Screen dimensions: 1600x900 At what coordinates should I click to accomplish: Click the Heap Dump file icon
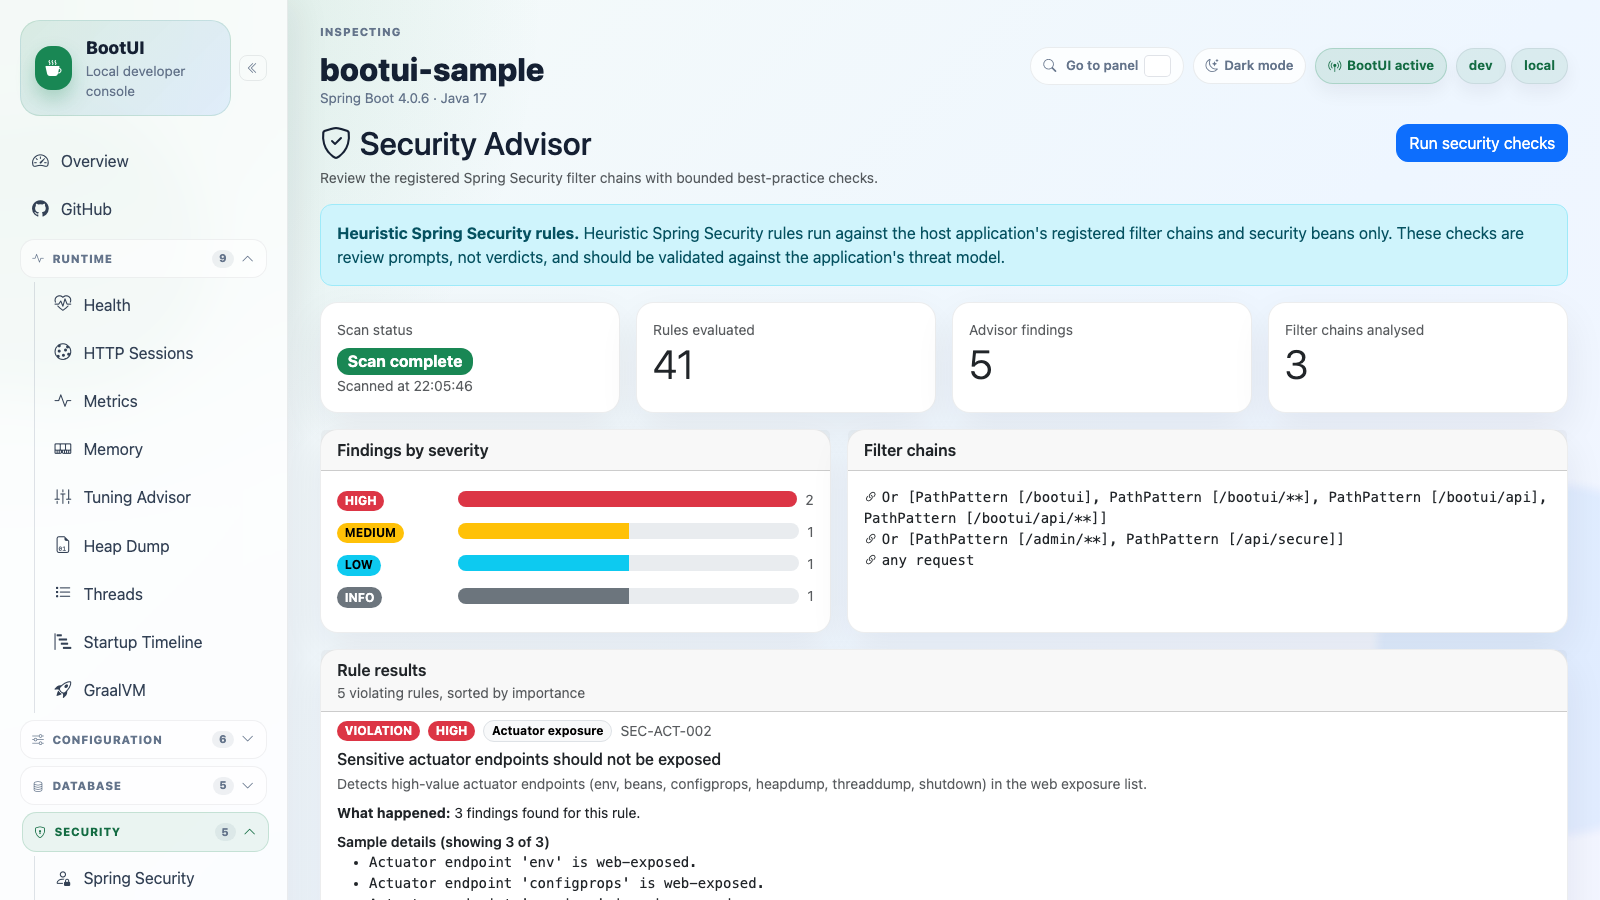pyautogui.click(x=63, y=545)
